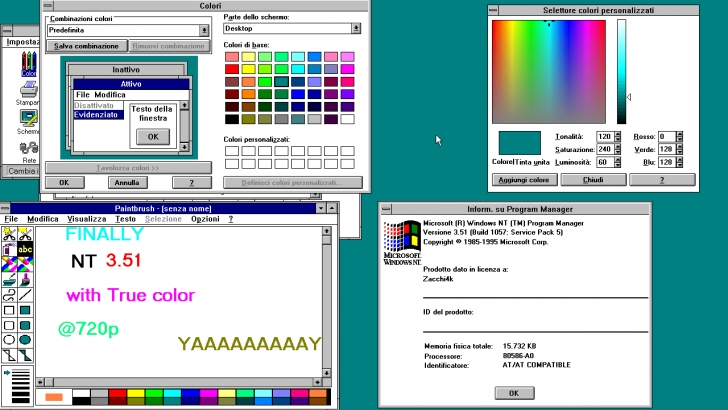Click Aggiungi colore button

[x=524, y=180]
